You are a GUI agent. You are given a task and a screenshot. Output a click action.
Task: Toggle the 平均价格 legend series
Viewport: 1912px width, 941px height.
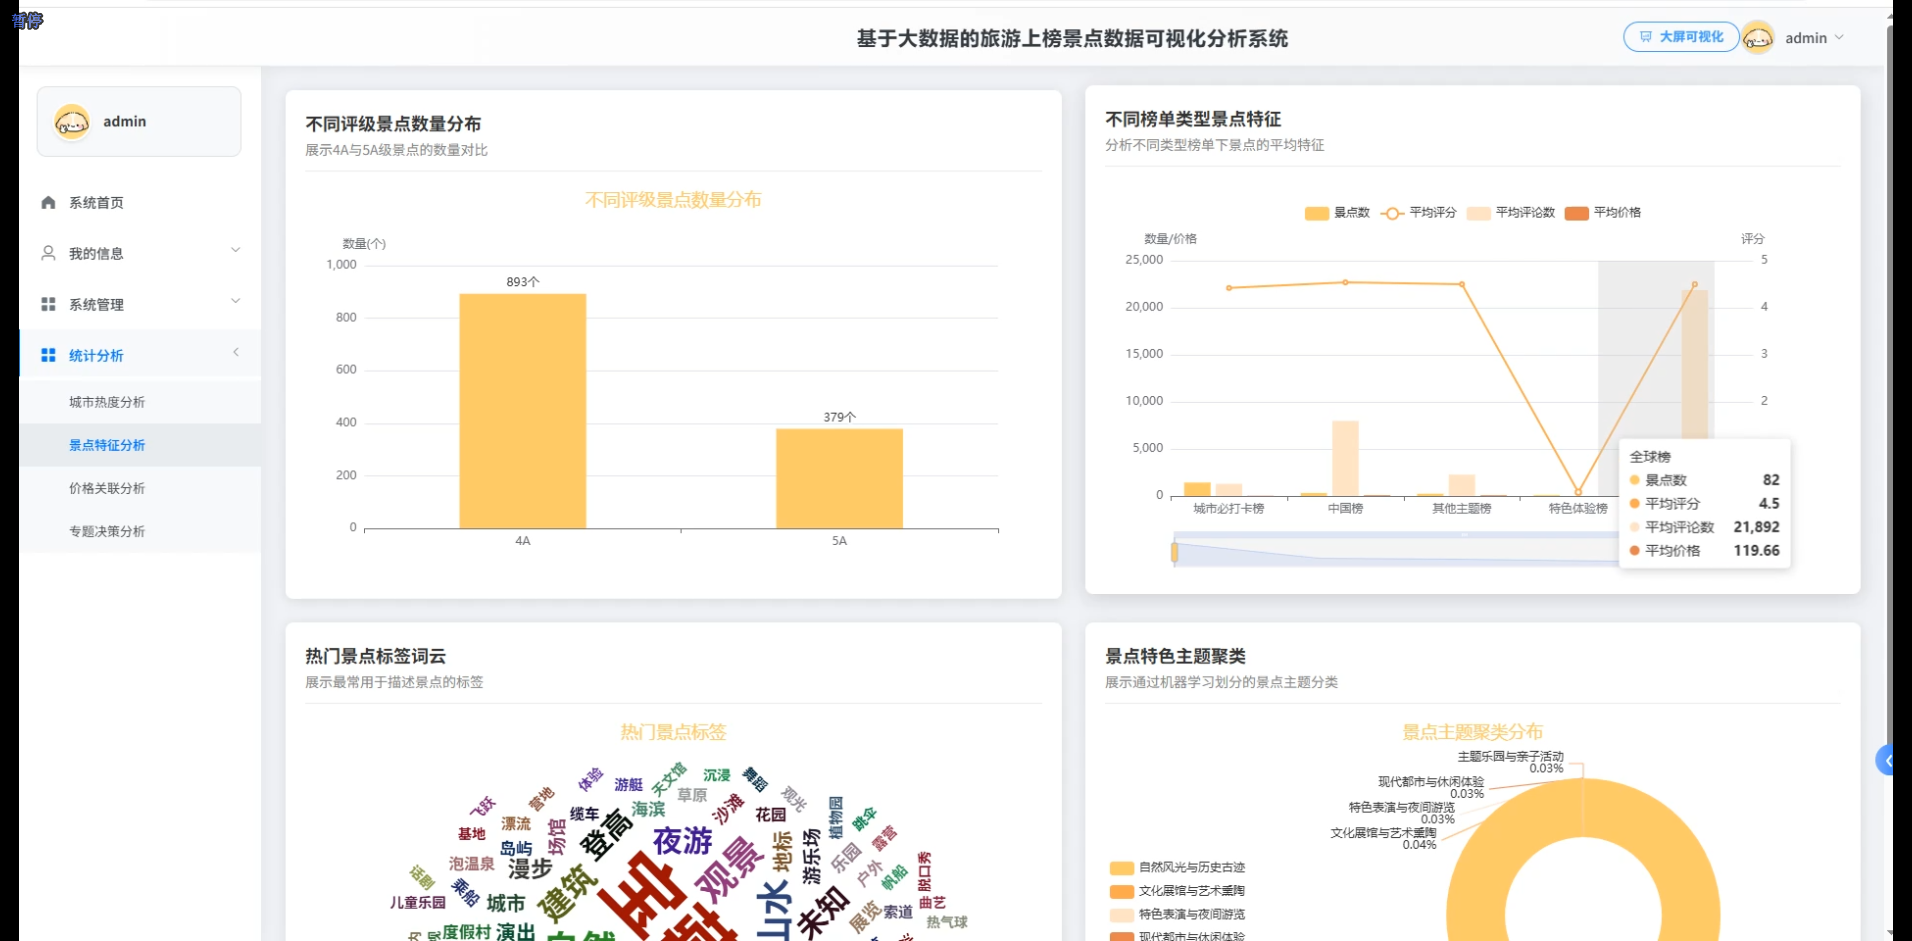coord(1603,213)
